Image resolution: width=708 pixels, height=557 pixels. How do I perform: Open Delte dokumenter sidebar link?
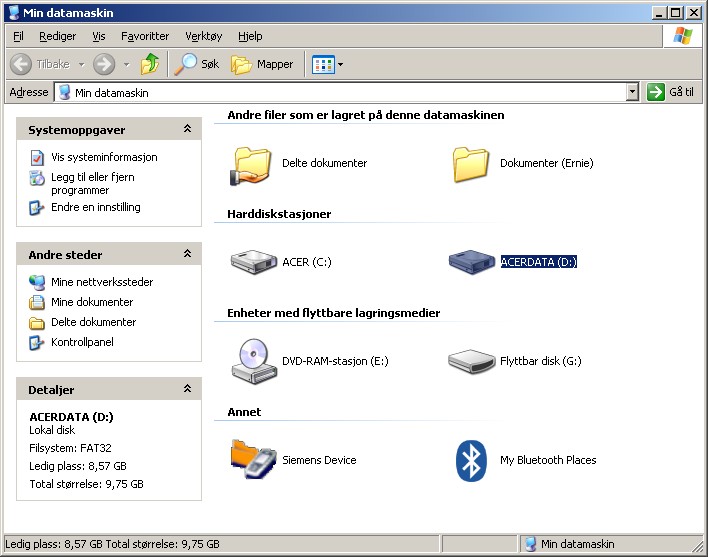tap(93, 322)
